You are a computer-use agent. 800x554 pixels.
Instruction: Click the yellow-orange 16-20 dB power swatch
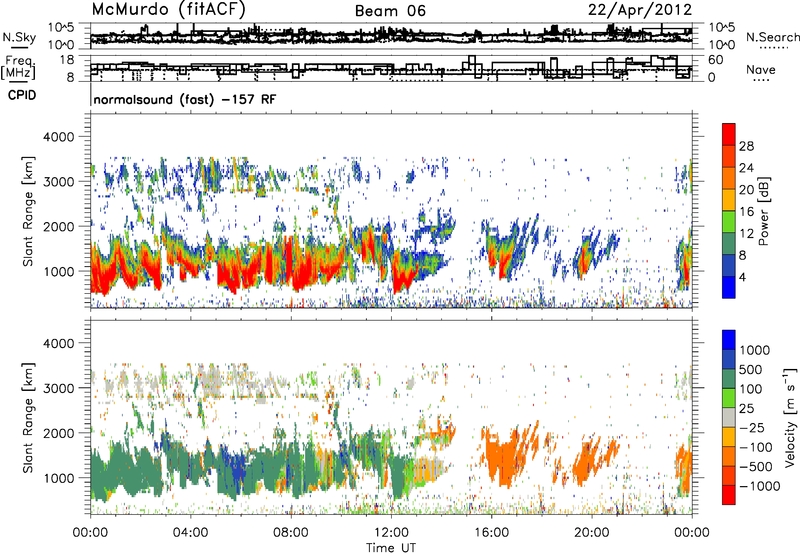coord(729,199)
